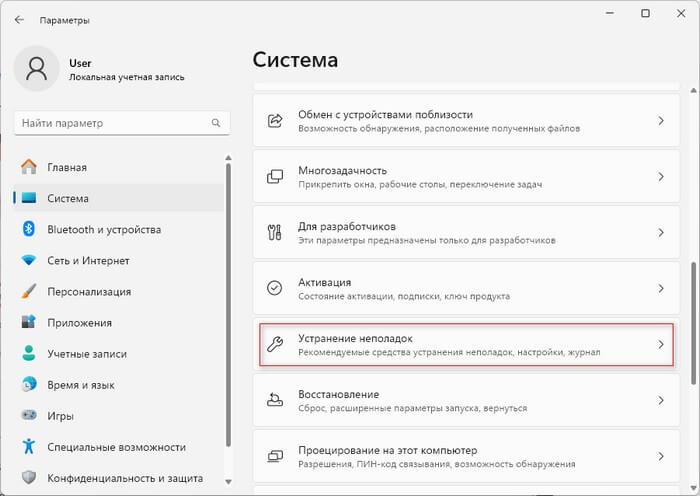Viewport: 700px width, 496px height.
Task: Go to Время и язык settings
Action: [x=80, y=384]
